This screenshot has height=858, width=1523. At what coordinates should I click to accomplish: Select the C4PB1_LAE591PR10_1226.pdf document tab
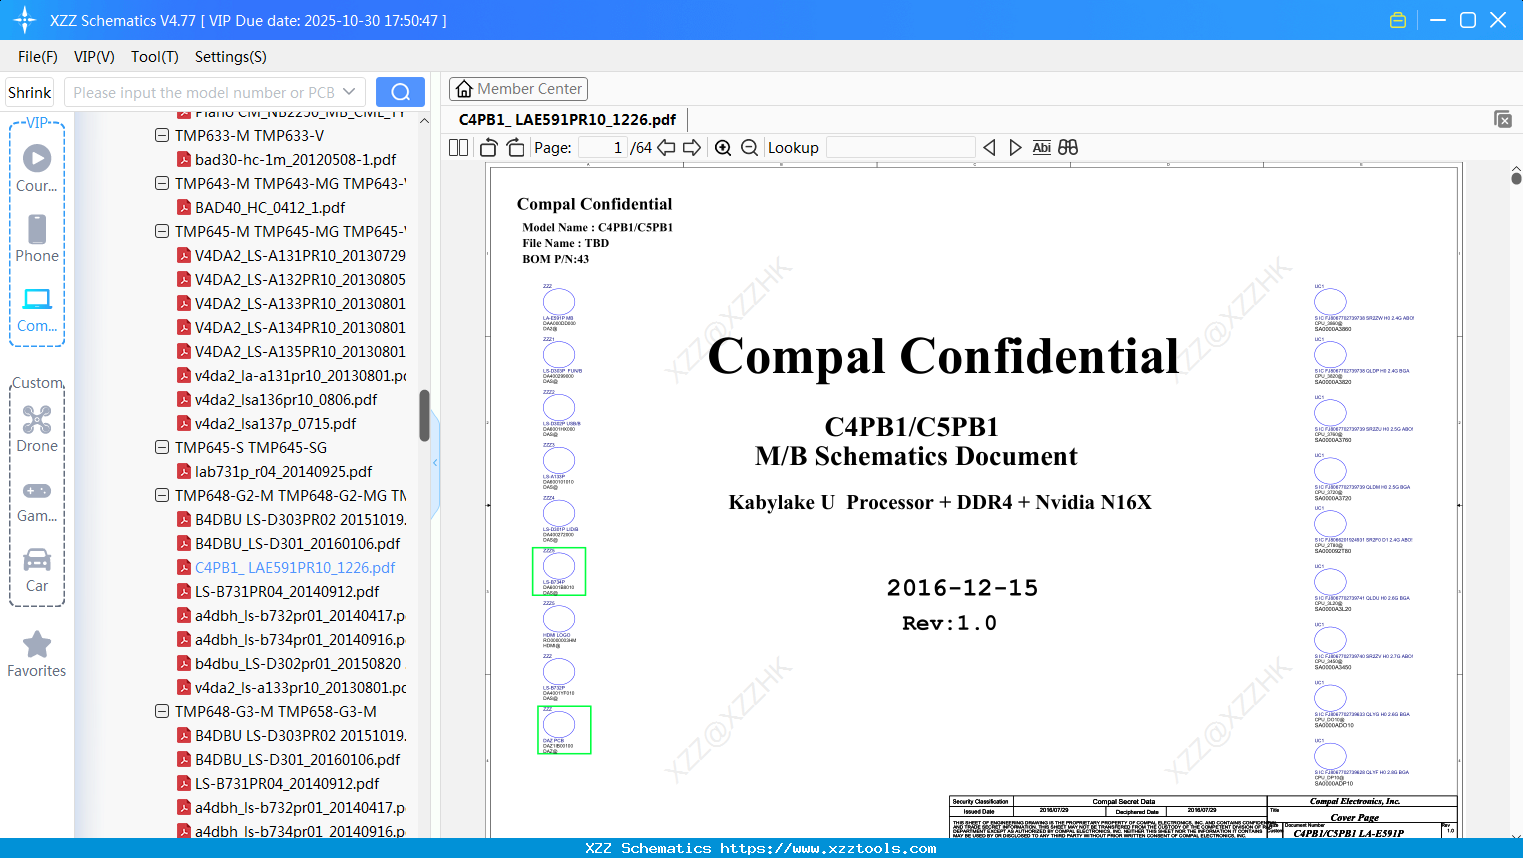(x=567, y=120)
